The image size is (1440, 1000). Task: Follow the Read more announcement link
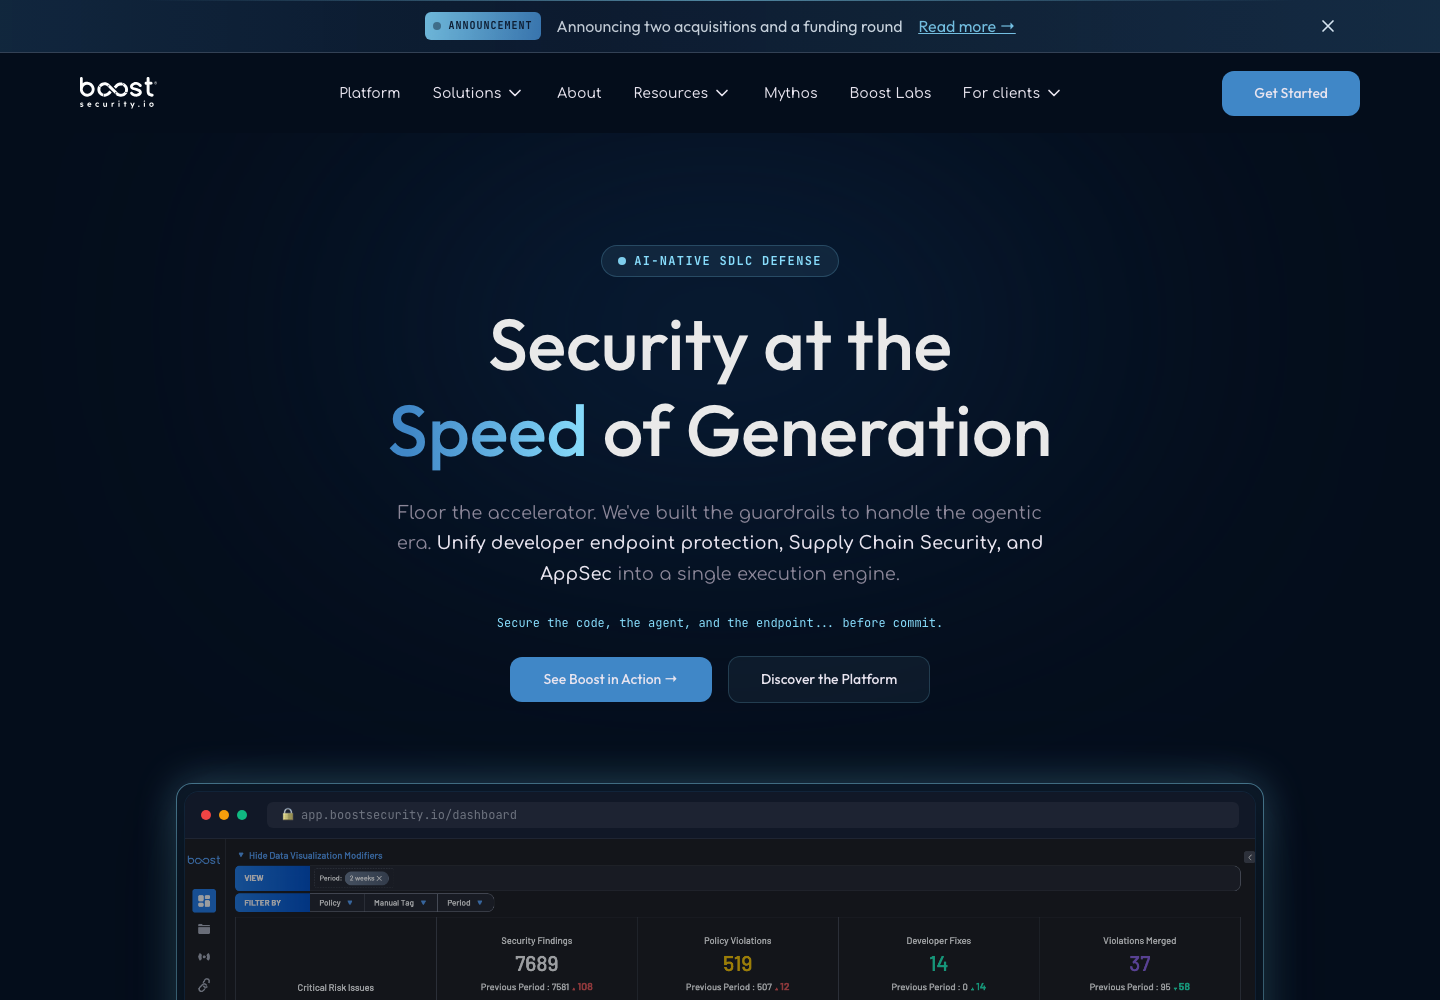click(966, 27)
